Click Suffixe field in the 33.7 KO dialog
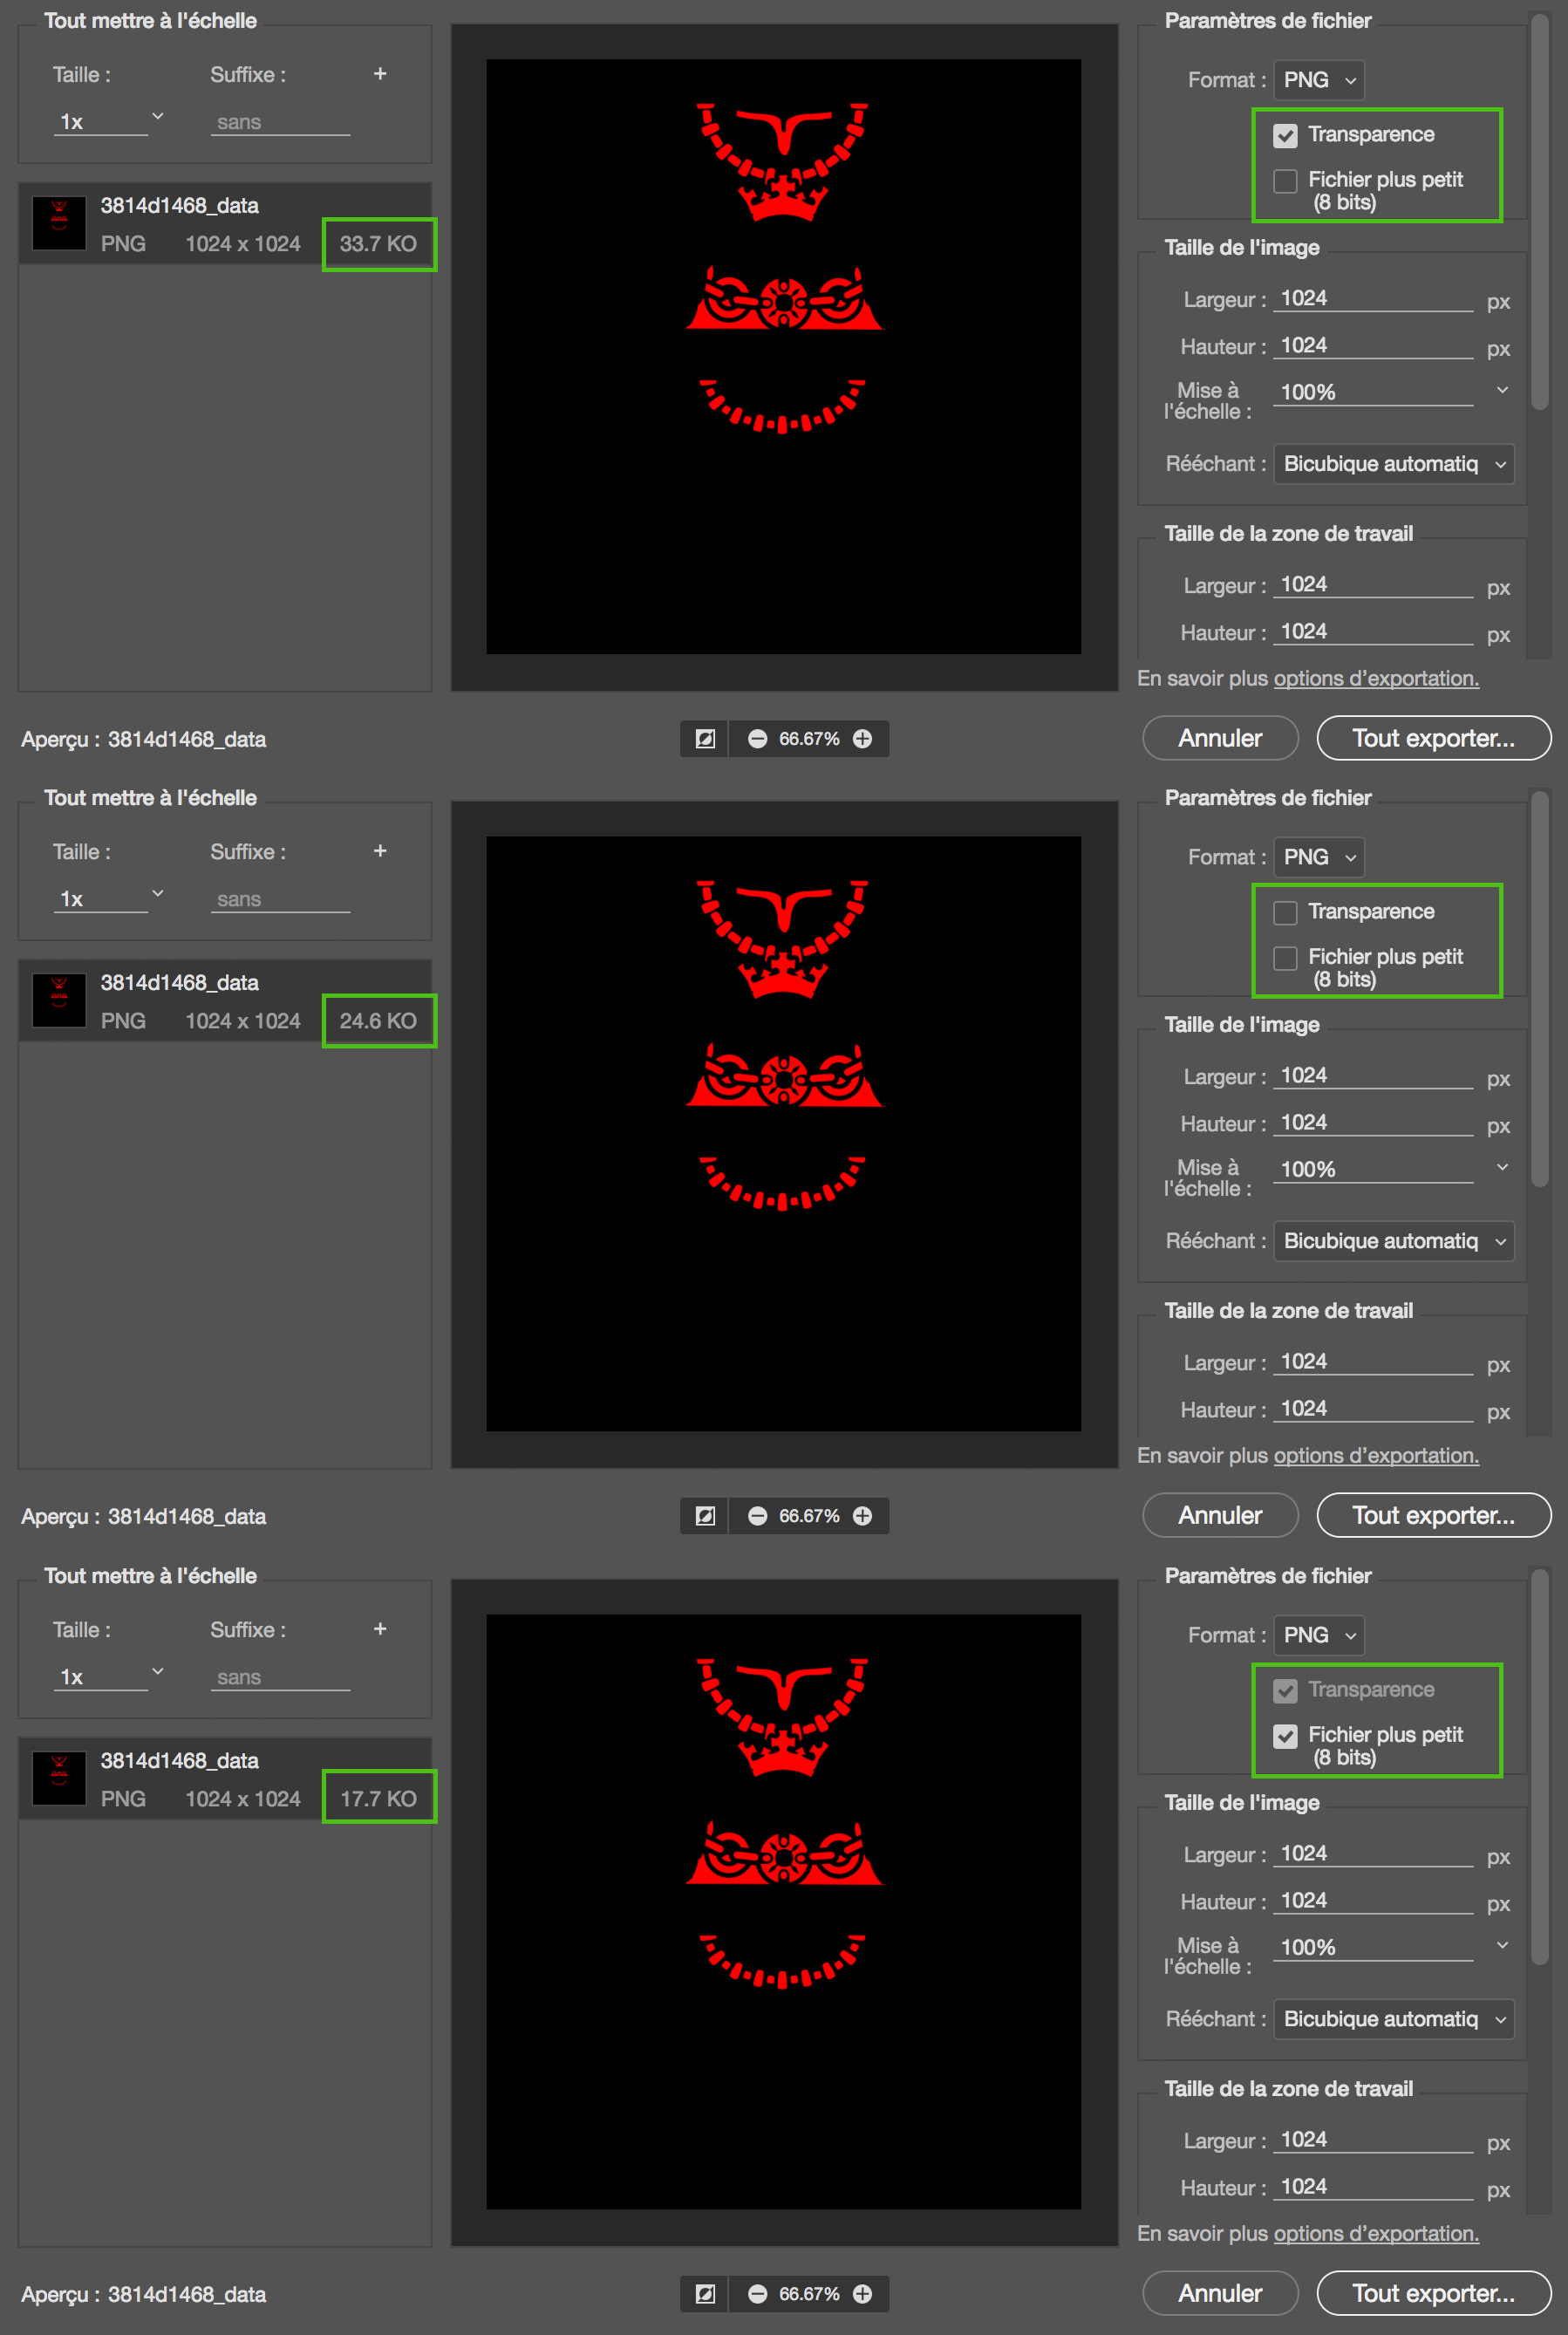The image size is (1568, 2335). click(281, 122)
